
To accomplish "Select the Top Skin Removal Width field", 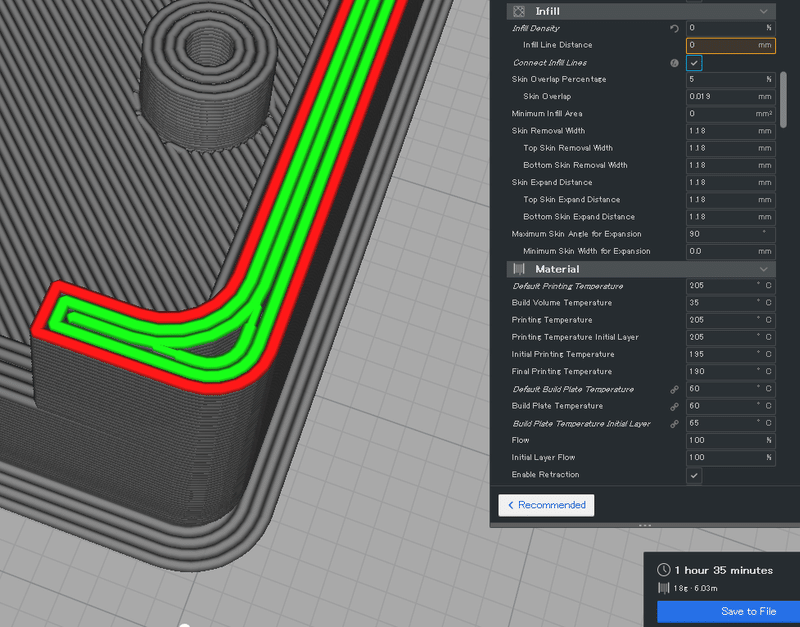I will tap(731, 148).
